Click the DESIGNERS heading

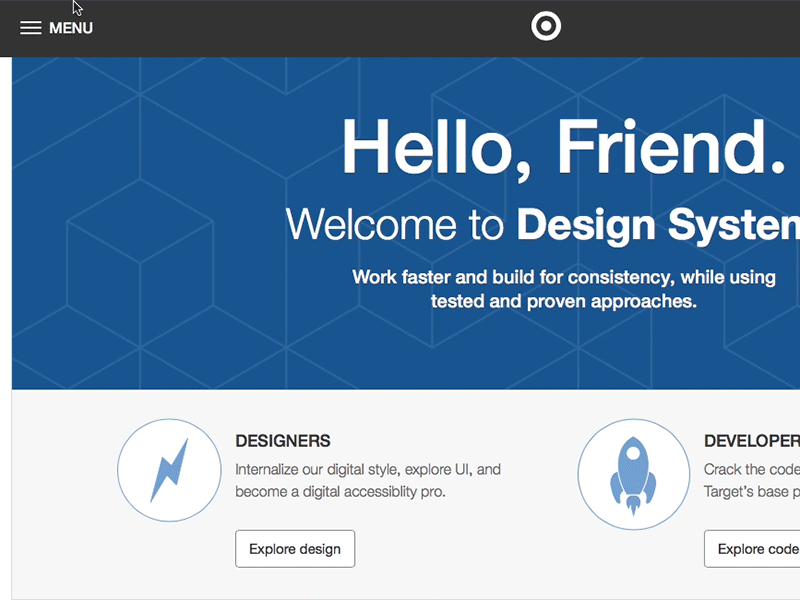283,441
